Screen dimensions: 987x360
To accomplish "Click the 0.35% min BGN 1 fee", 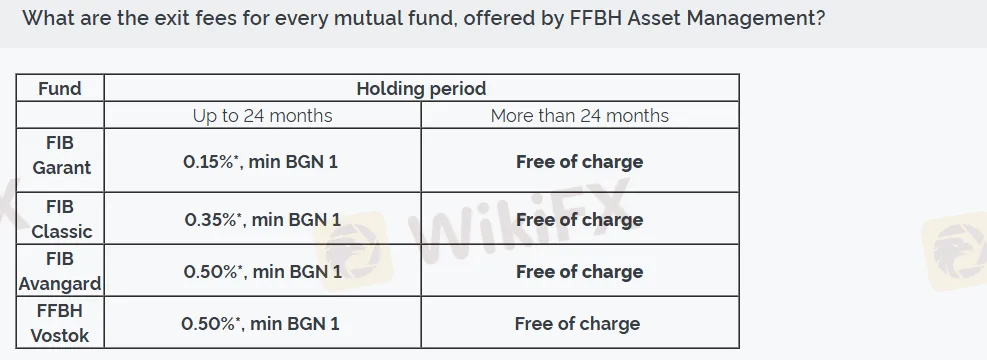I will tap(262, 220).
